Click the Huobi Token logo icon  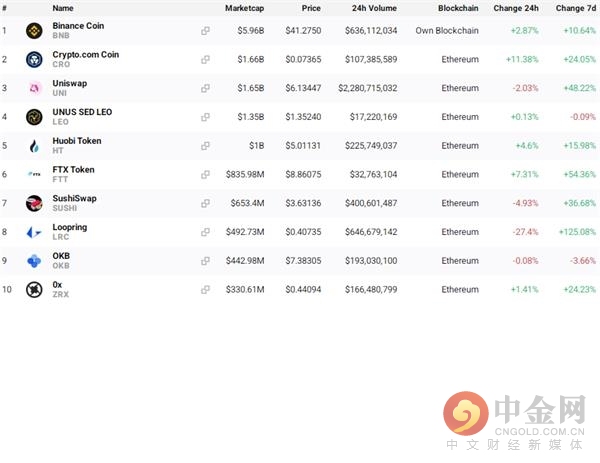pos(34,146)
